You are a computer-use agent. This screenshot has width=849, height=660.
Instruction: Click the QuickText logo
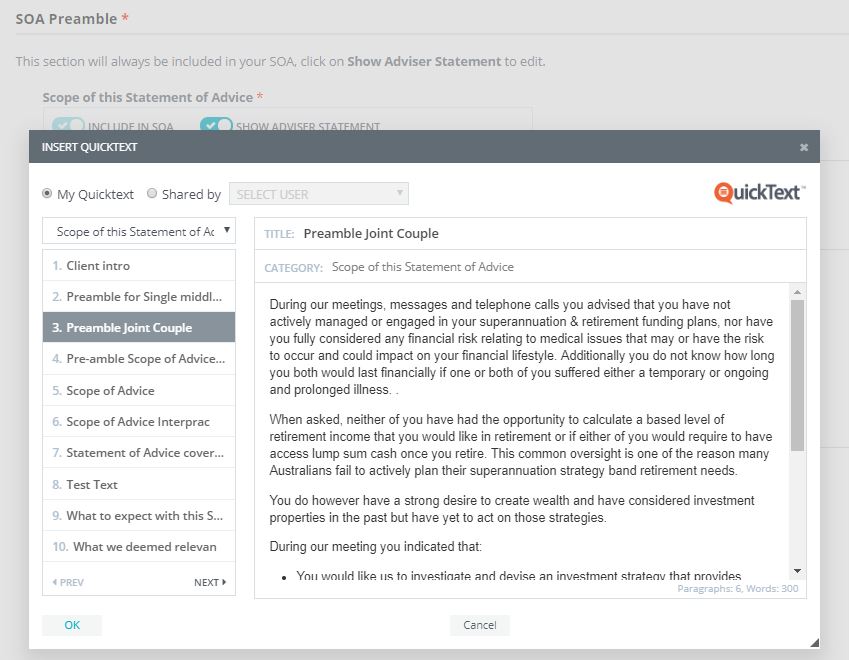[x=759, y=193]
